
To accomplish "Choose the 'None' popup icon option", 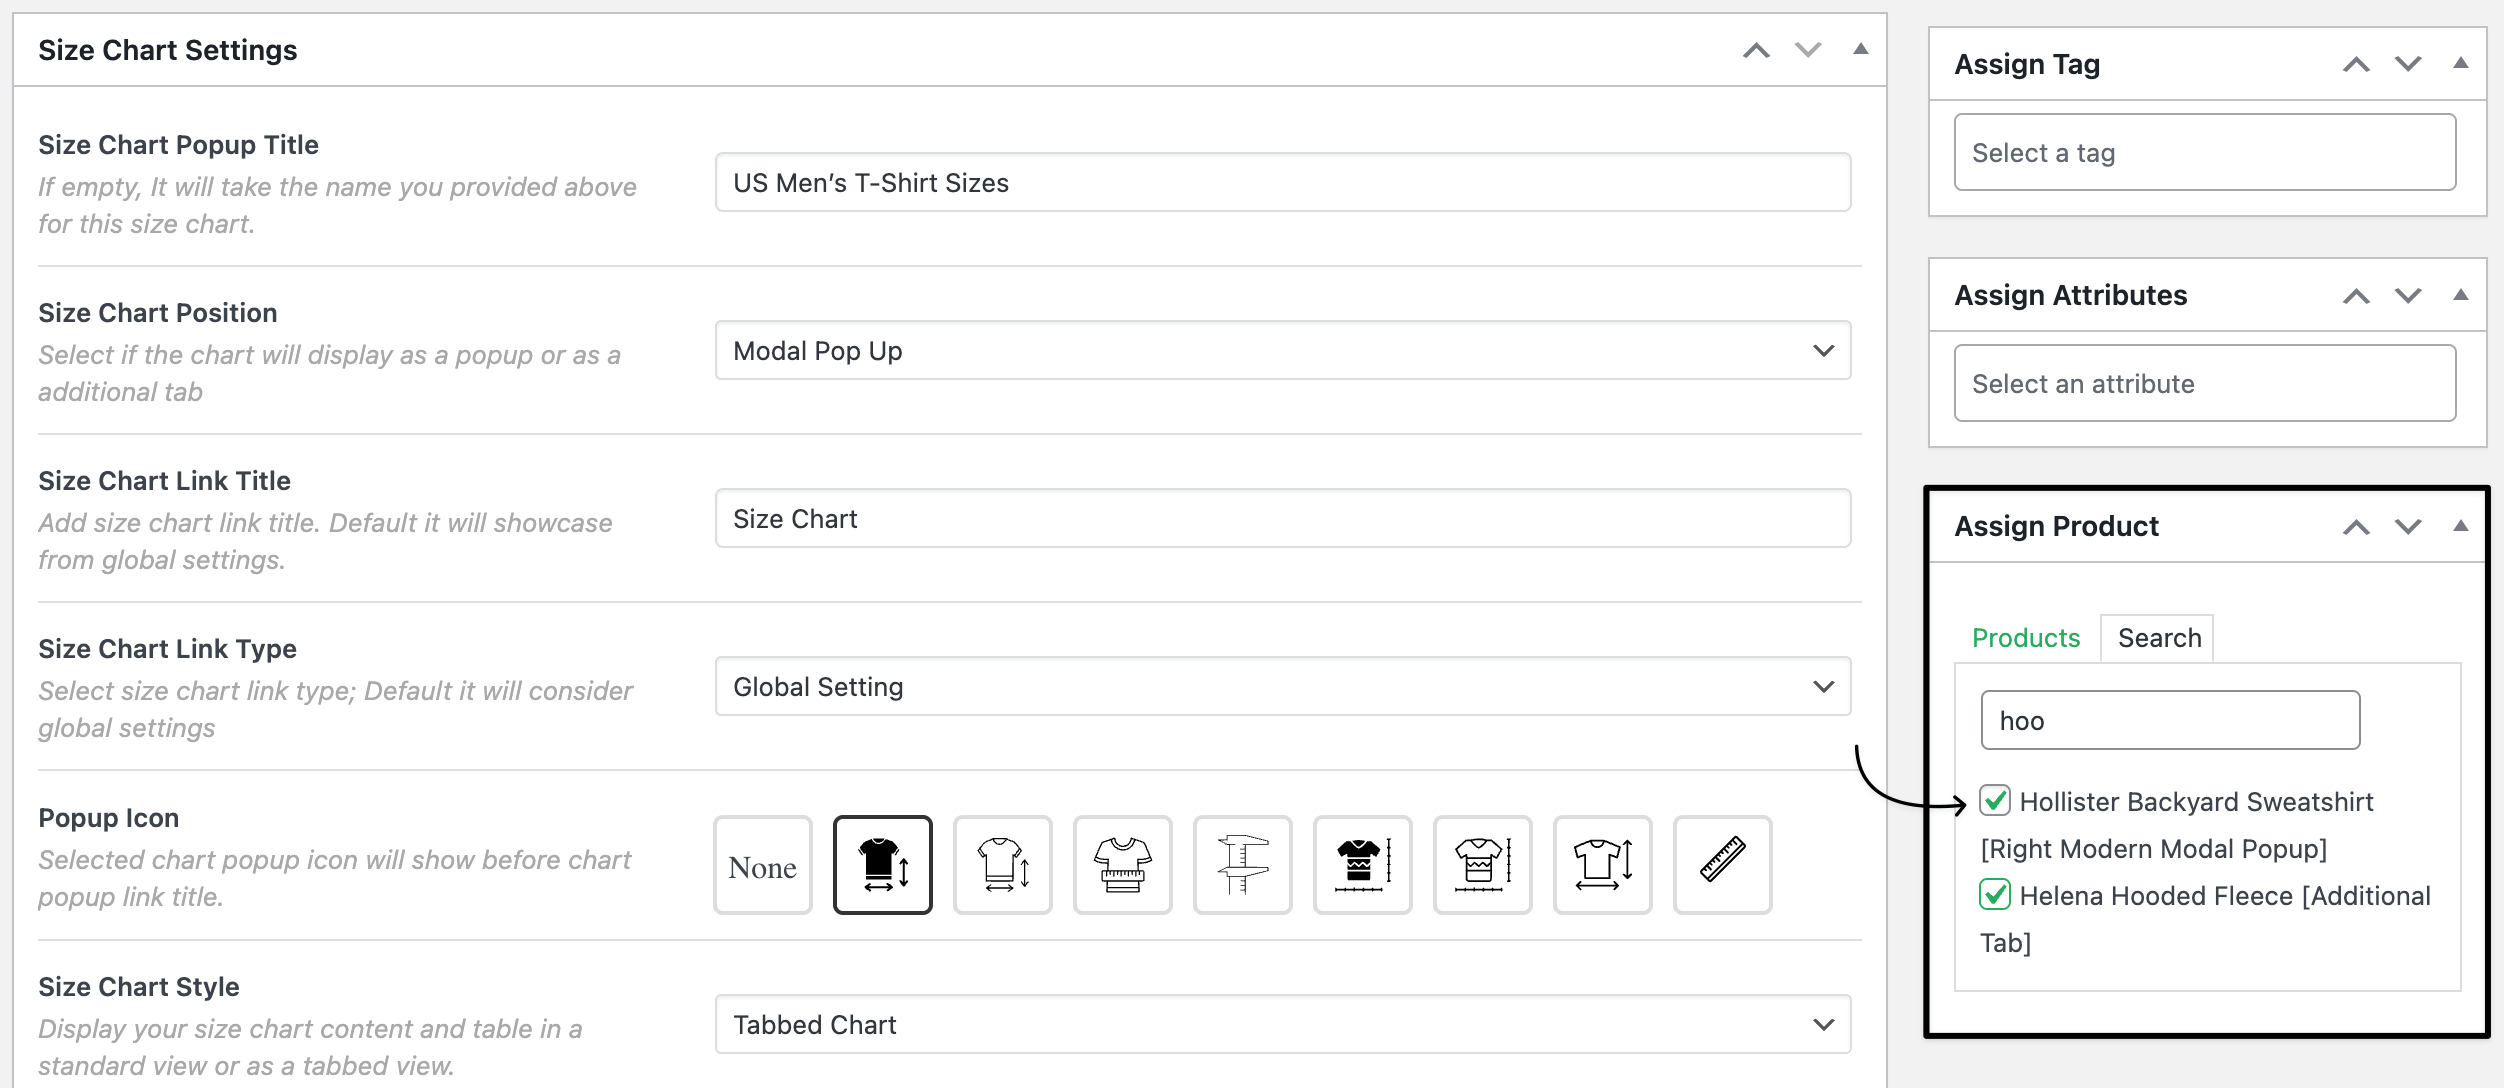I will coord(762,864).
